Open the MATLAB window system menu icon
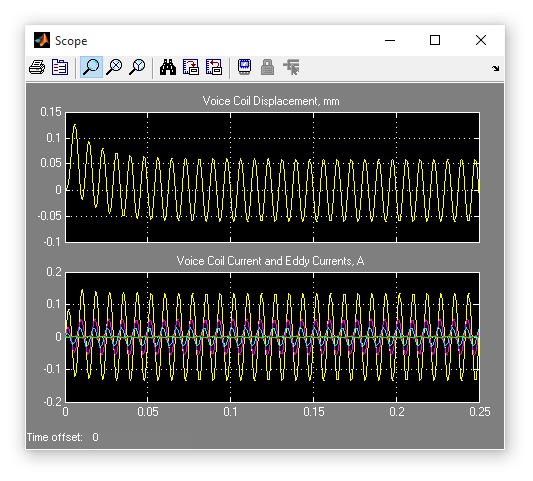This screenshot has width=533, height=481. (x=42, y=40)
